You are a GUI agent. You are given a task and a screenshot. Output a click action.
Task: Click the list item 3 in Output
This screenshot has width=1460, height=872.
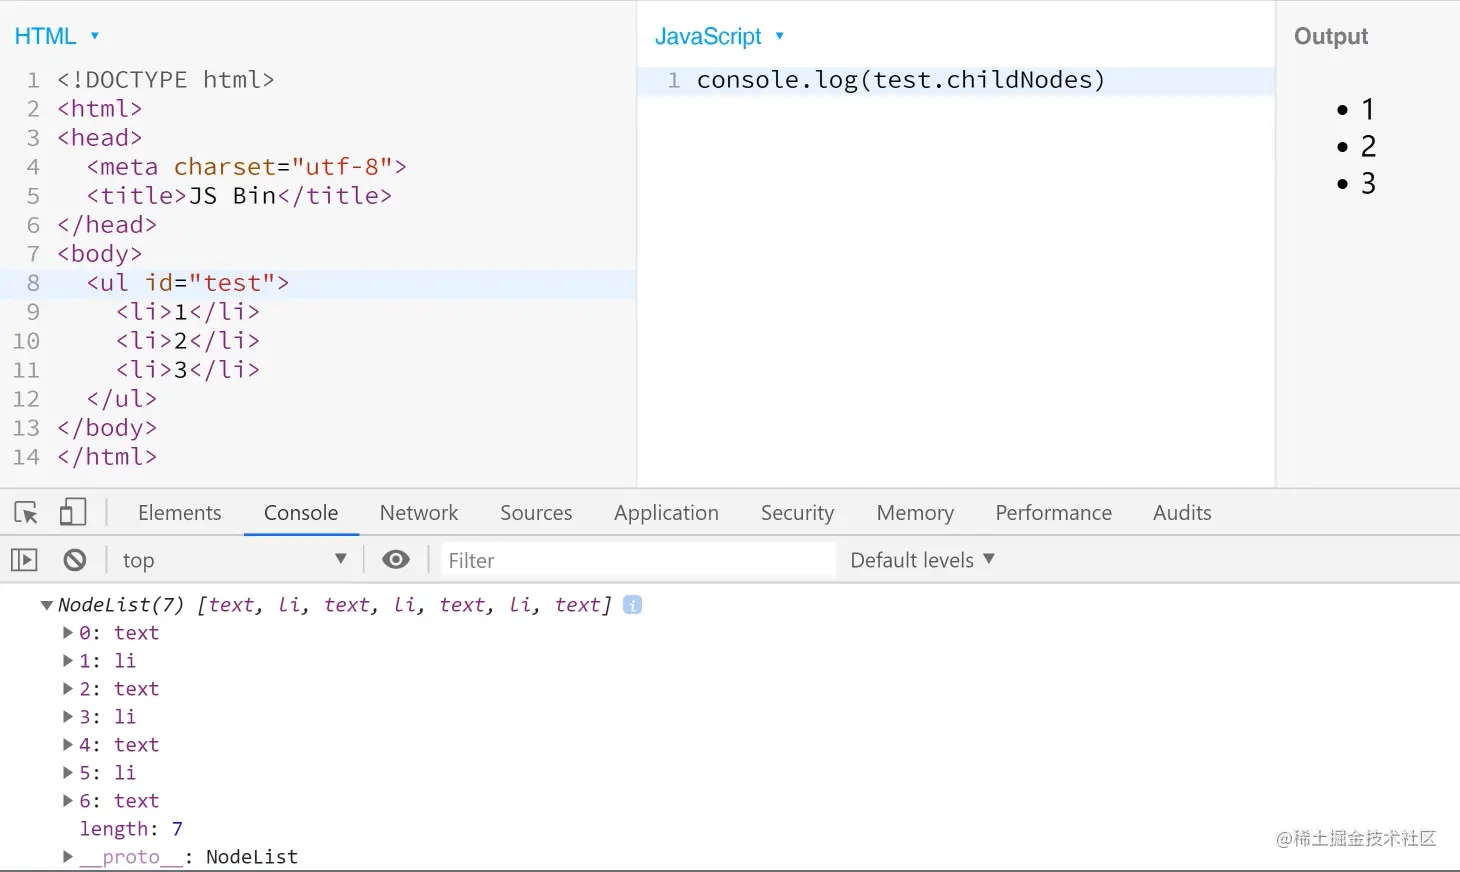1368,183
